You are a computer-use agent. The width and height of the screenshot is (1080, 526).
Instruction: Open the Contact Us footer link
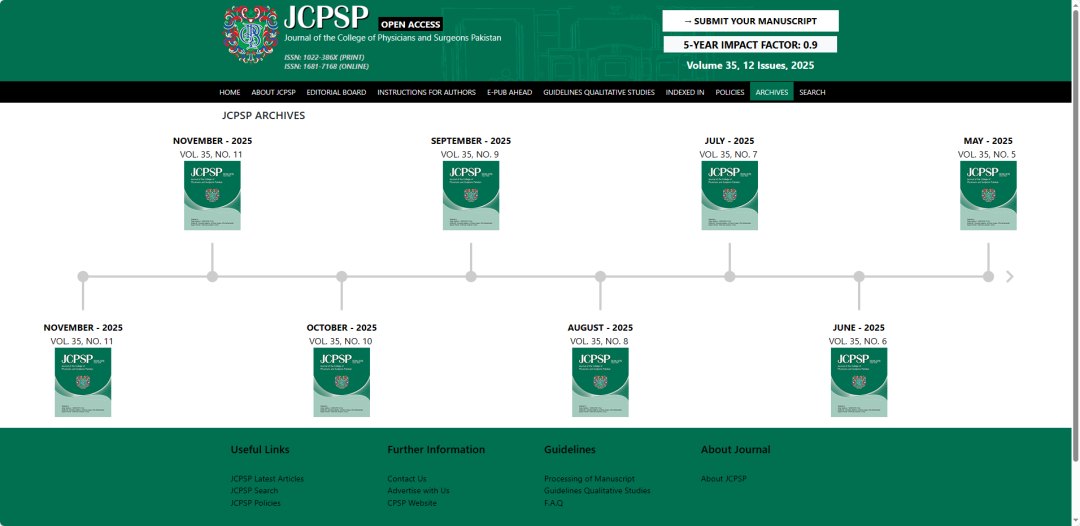(407, 478)
